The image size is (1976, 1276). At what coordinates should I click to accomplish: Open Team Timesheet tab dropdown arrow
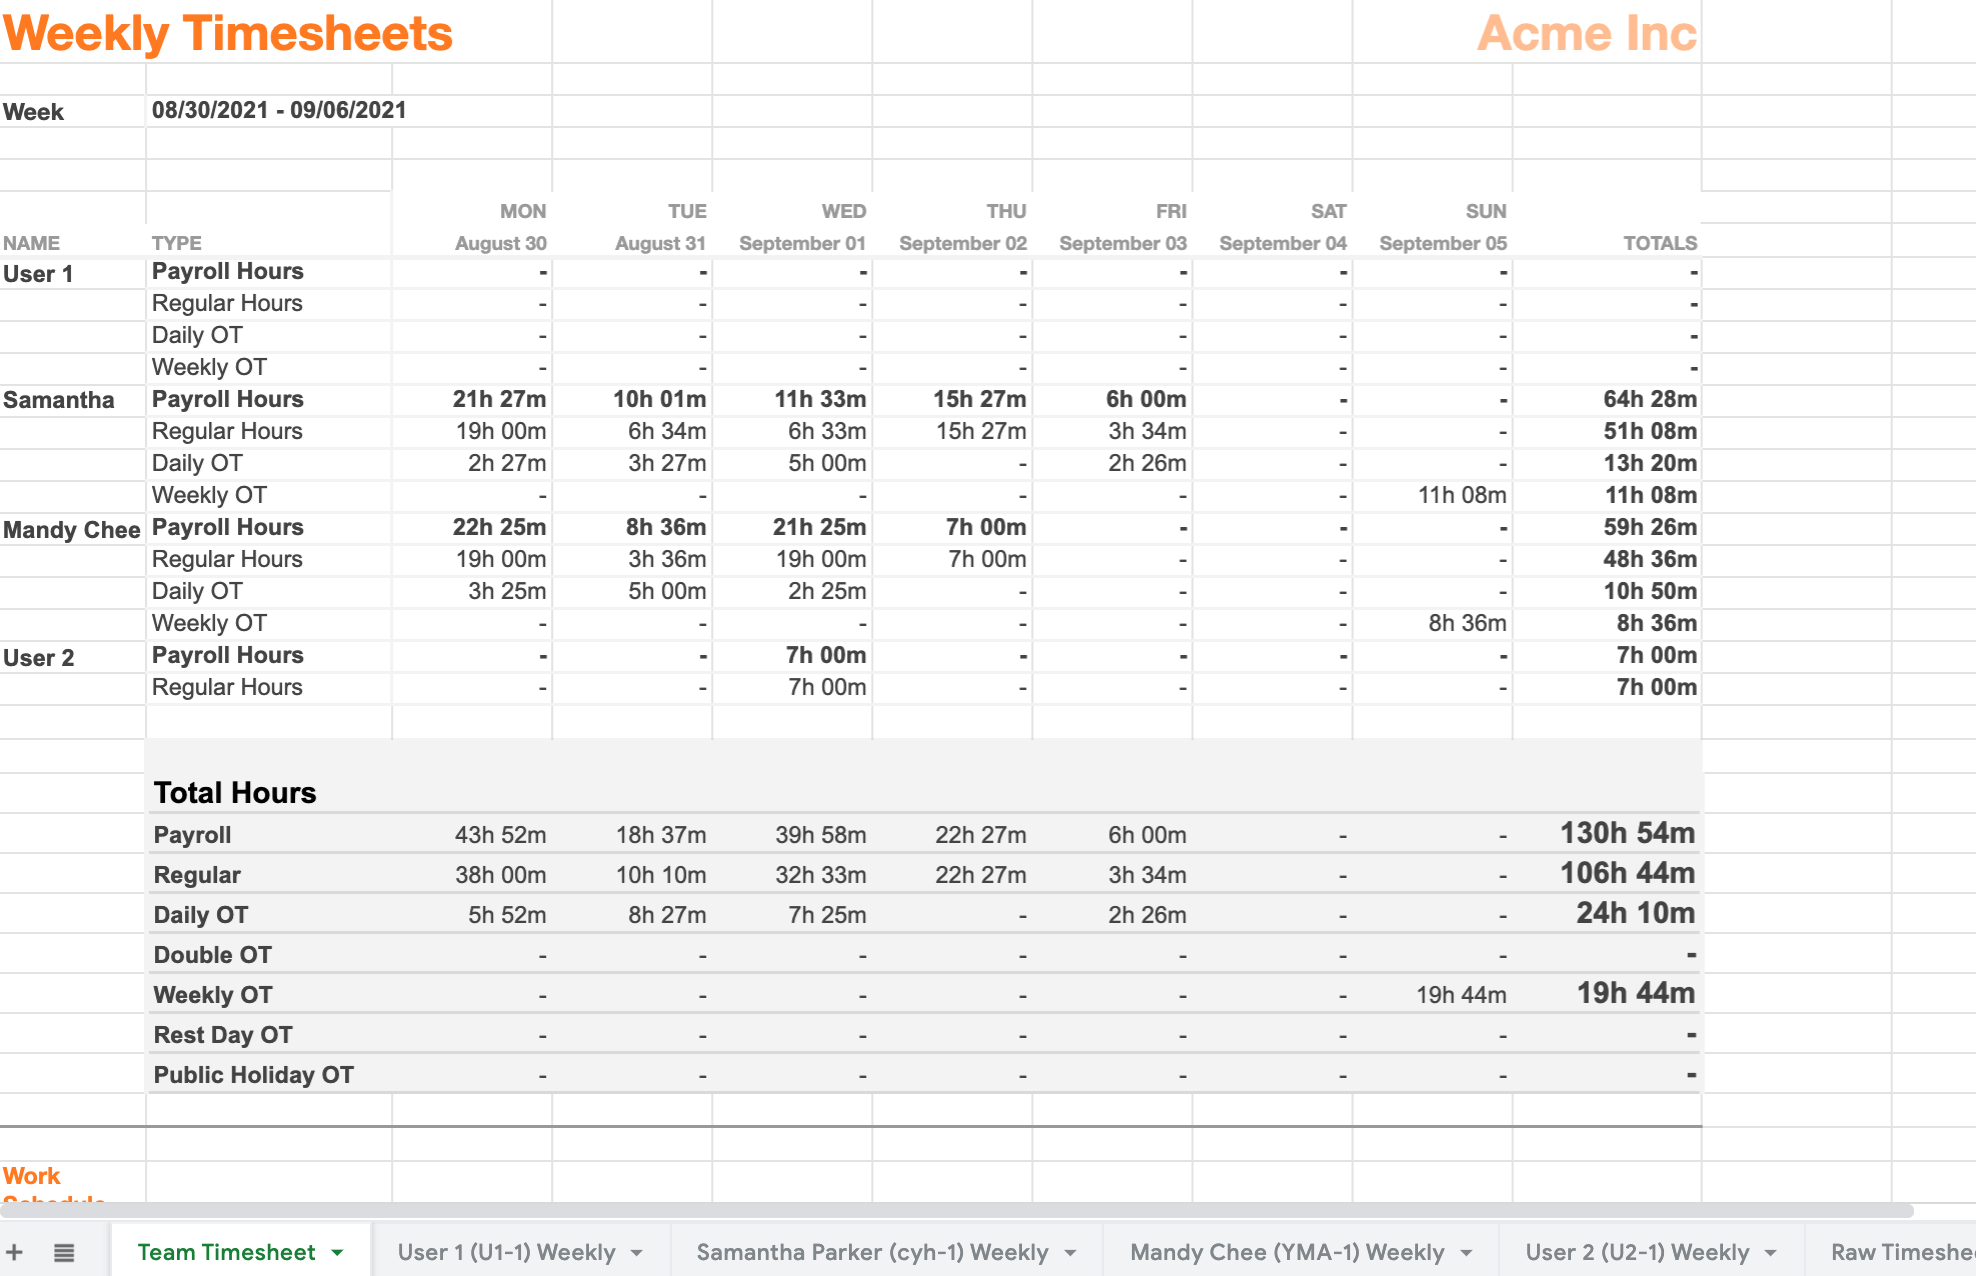tap(338, 1252)
